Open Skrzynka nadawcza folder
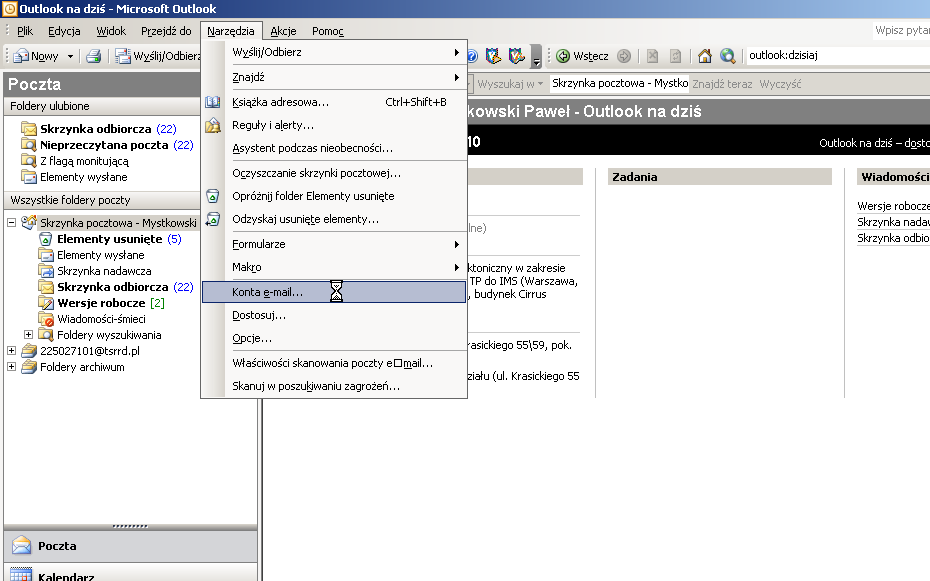 [x=95, y=271]
